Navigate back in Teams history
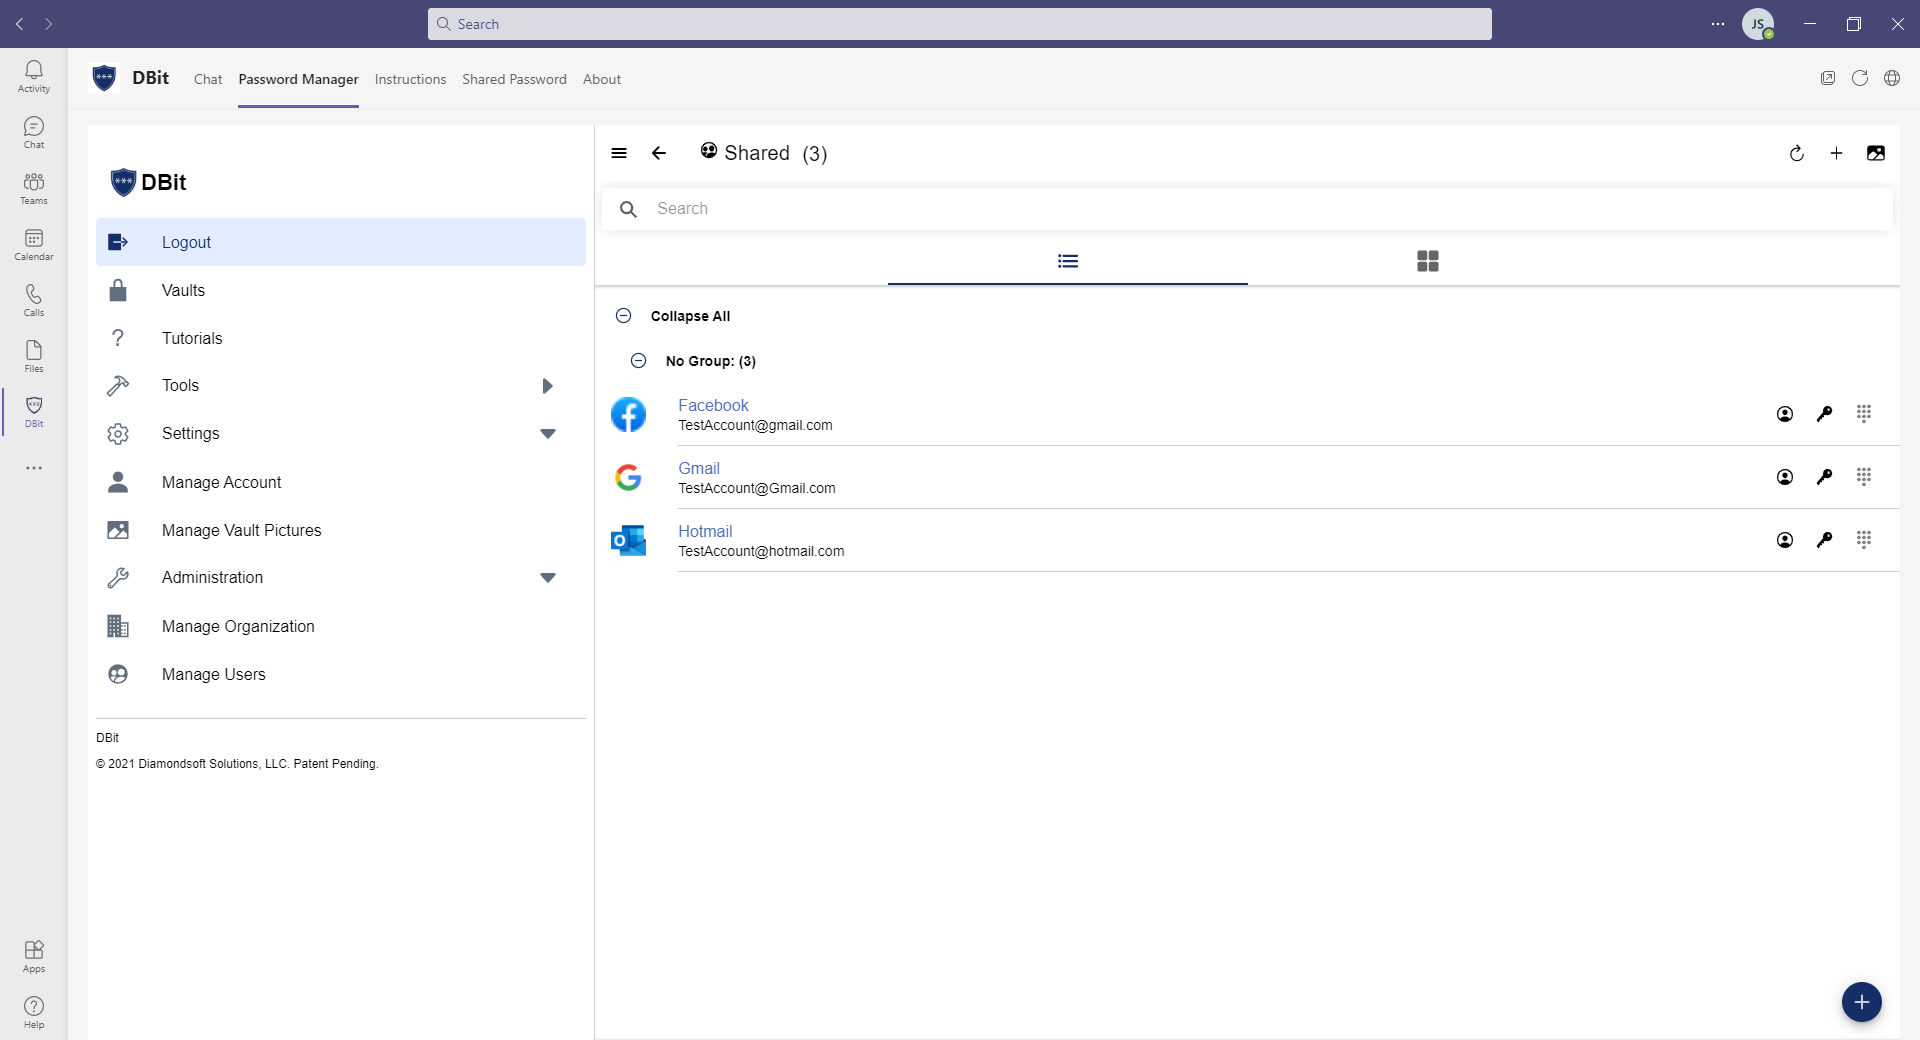The width and height of the screenshot is (1920, 1040). pyautogui.click(x=19, y=24)
